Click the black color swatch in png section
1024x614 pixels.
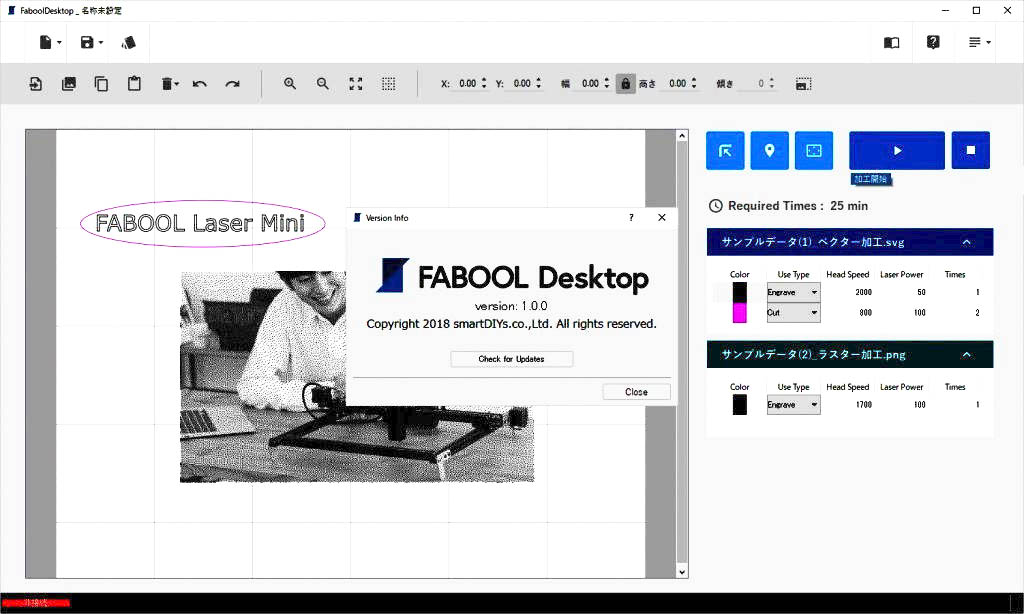click(739, 405)
